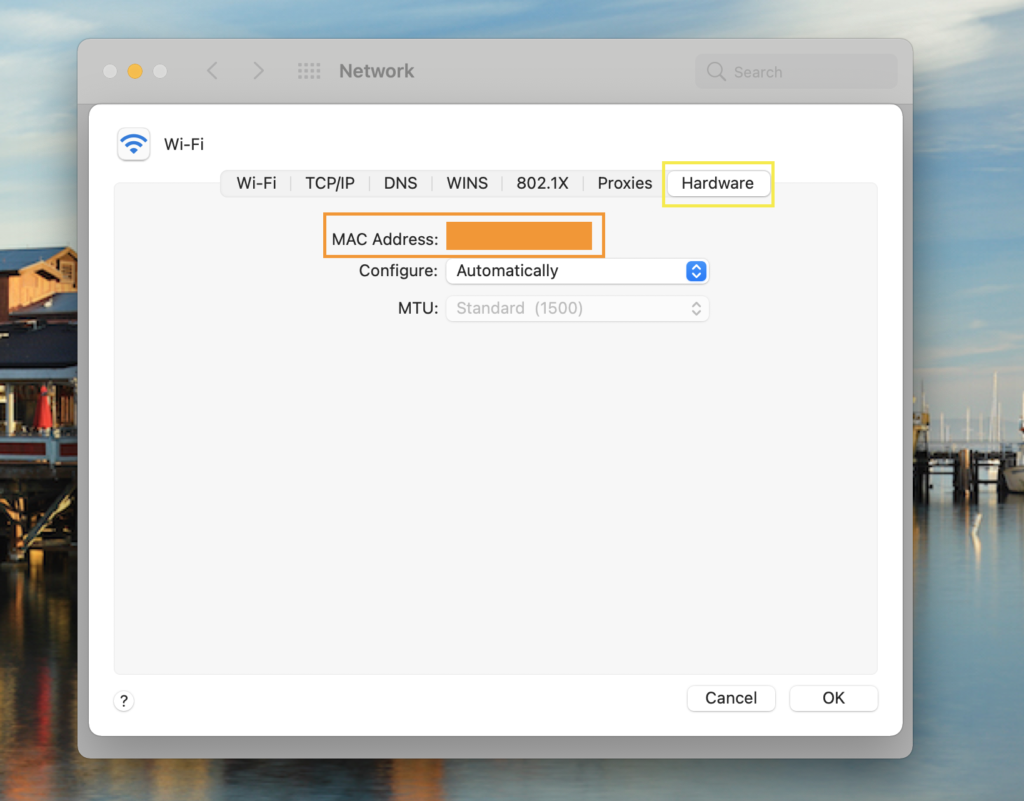Open the TCP/IP tab
1024x801 pixels.
329,183
